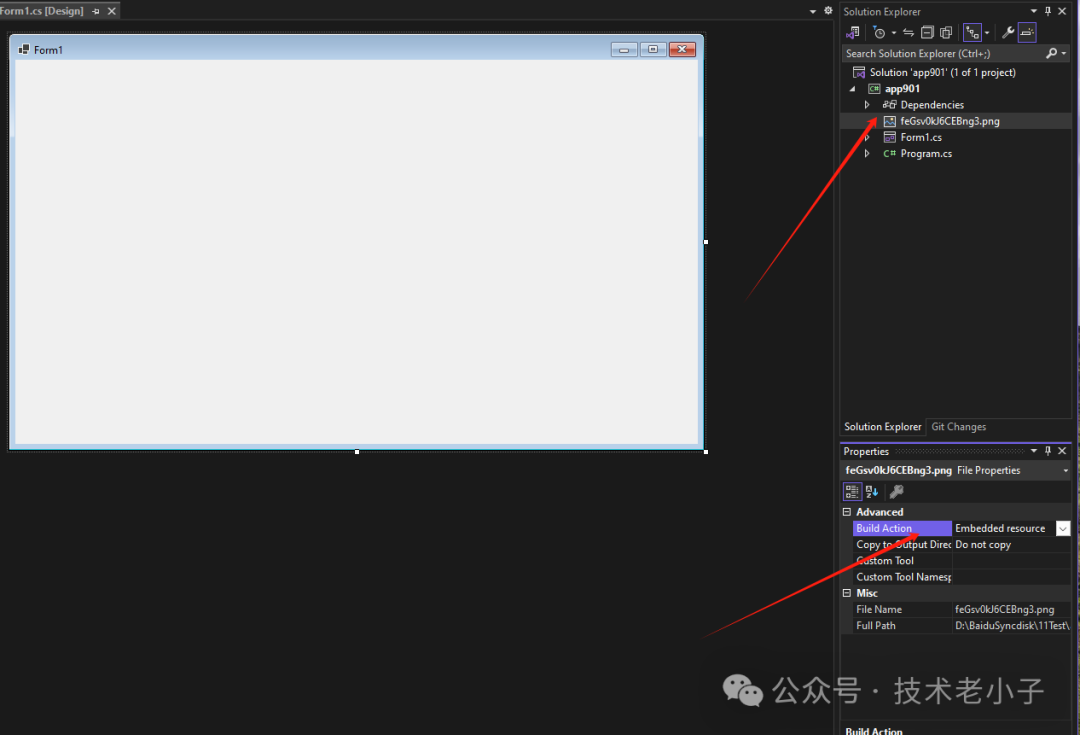Screen dimensions: 1080x735
Task: Expand the Dependencies tree node
Action: pos(867,105)
